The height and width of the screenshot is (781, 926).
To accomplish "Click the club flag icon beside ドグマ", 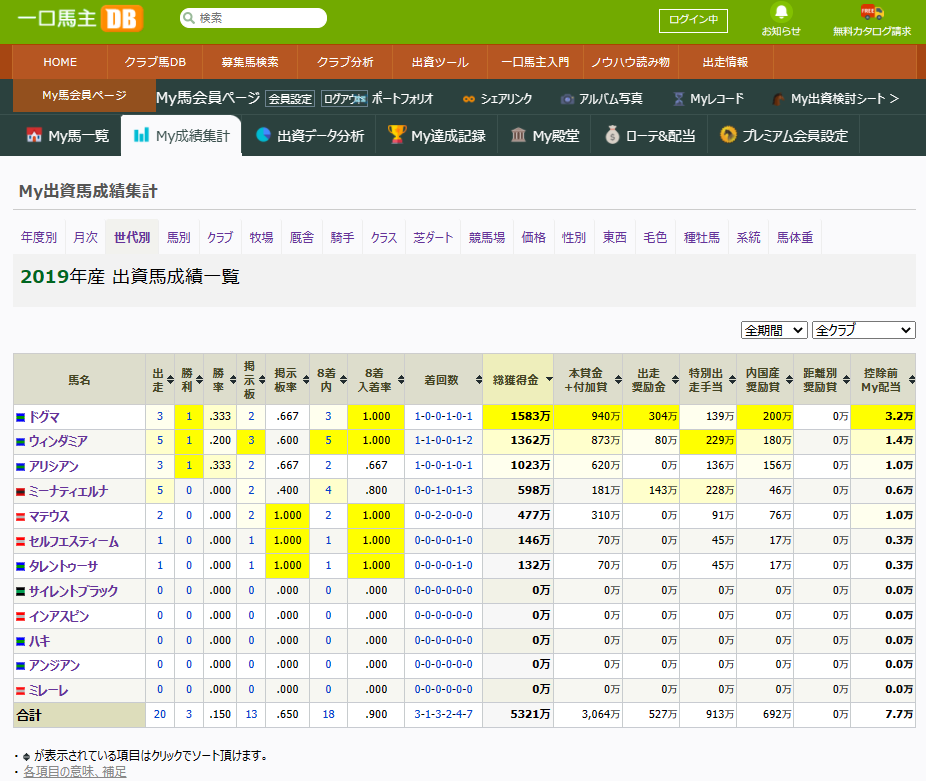I will point(21,417).
